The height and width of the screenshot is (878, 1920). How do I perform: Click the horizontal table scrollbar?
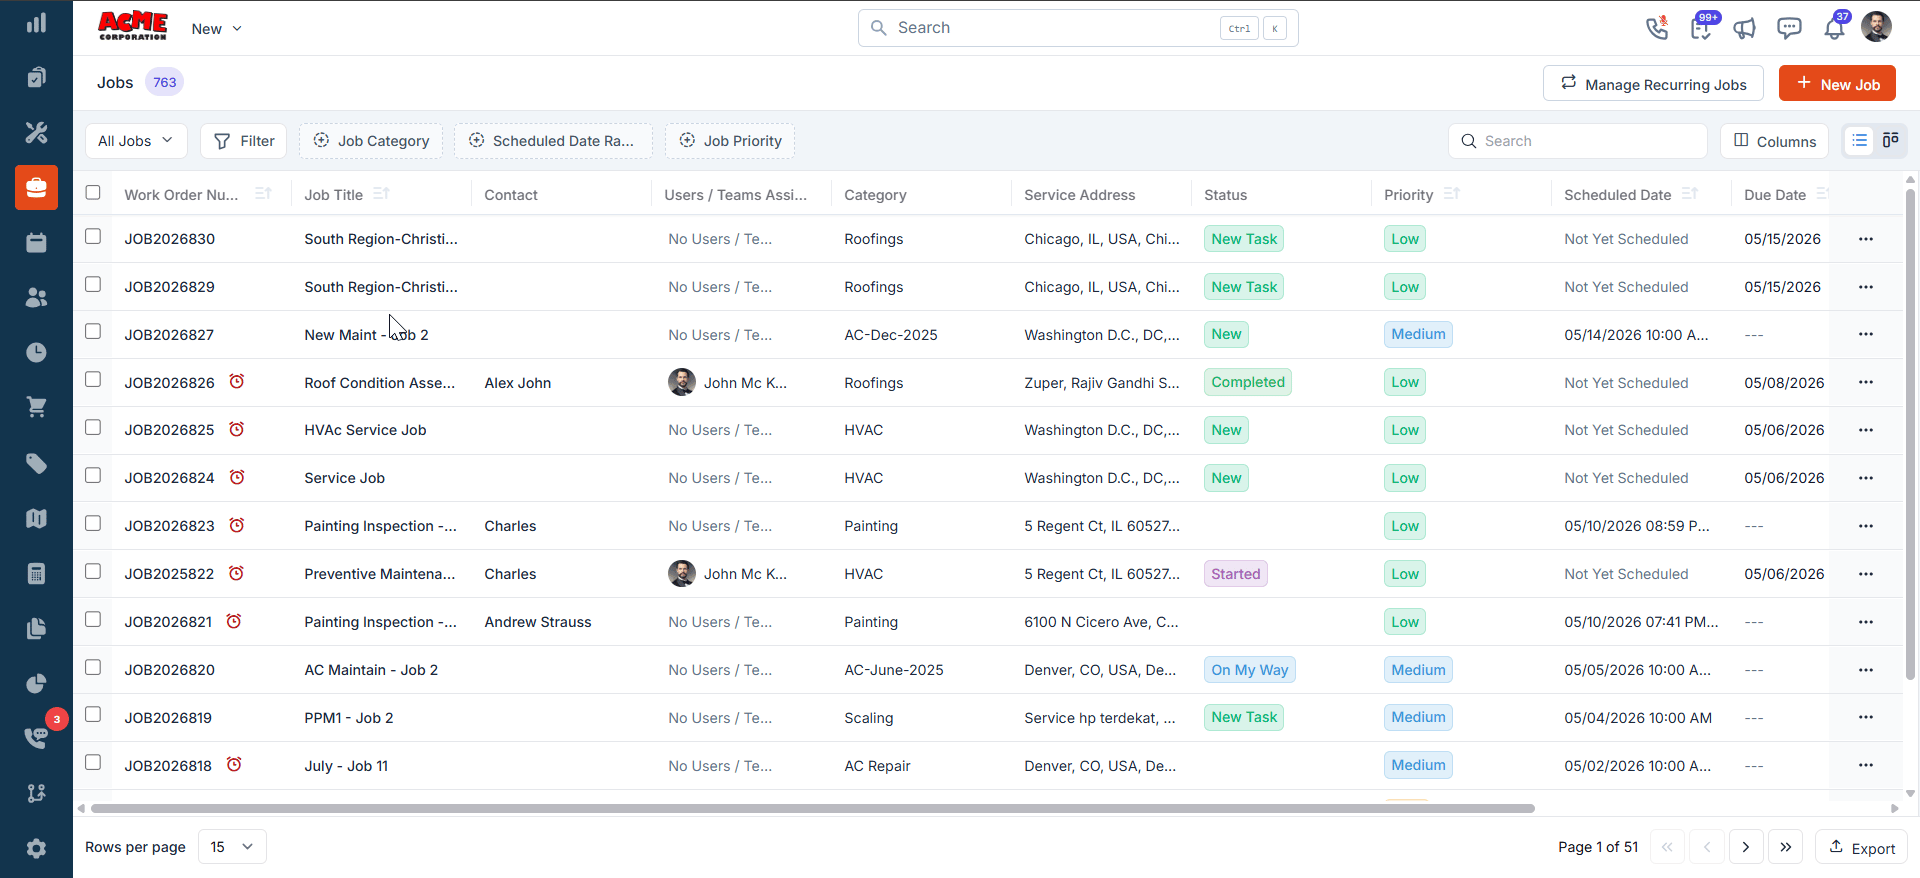812,808
